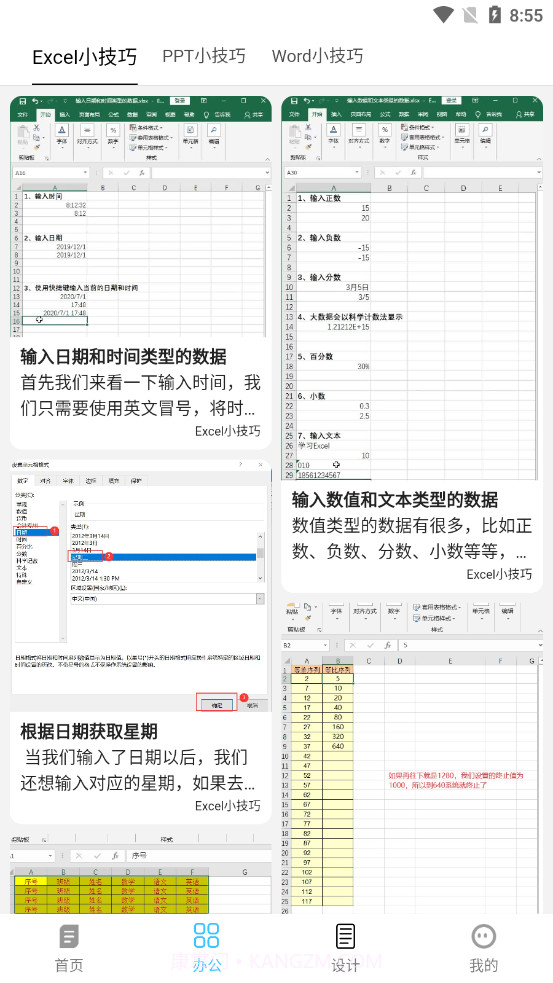Switch to the PPT小技巧 tab
Screen dimensions: 553x983
[204, 56]
